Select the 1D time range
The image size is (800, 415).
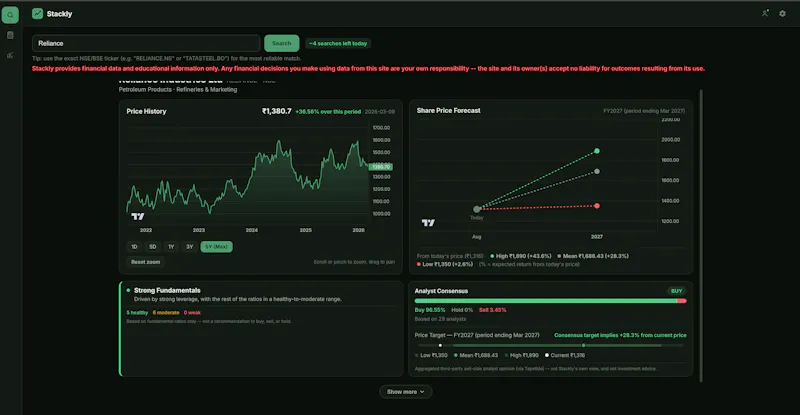point(134,247)
